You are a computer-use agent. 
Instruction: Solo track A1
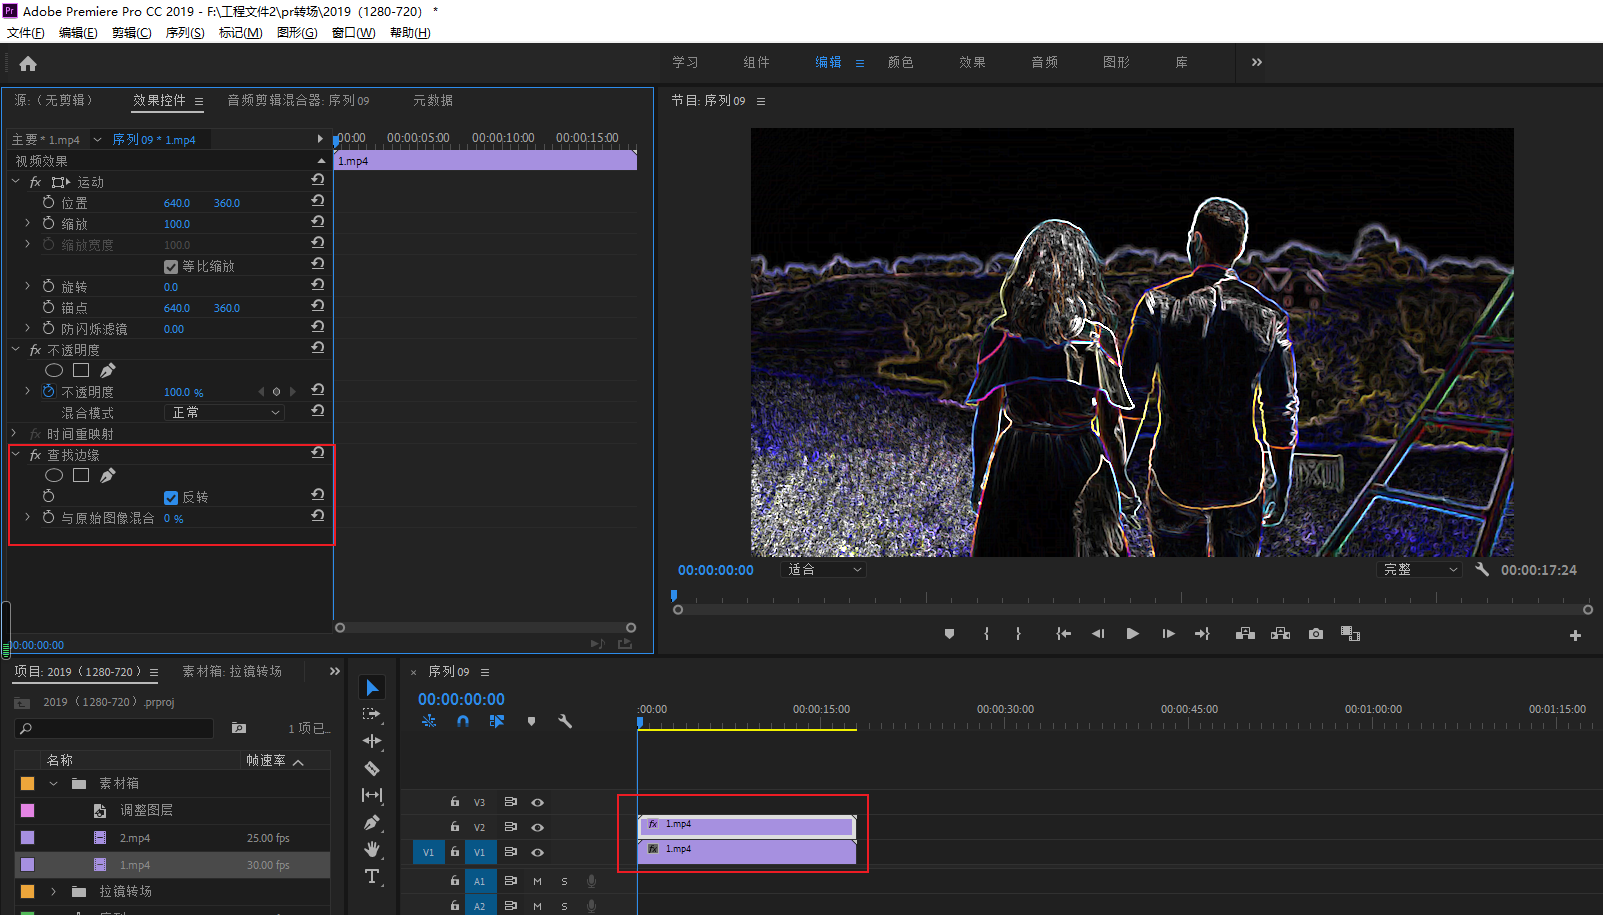pos(564,881)
